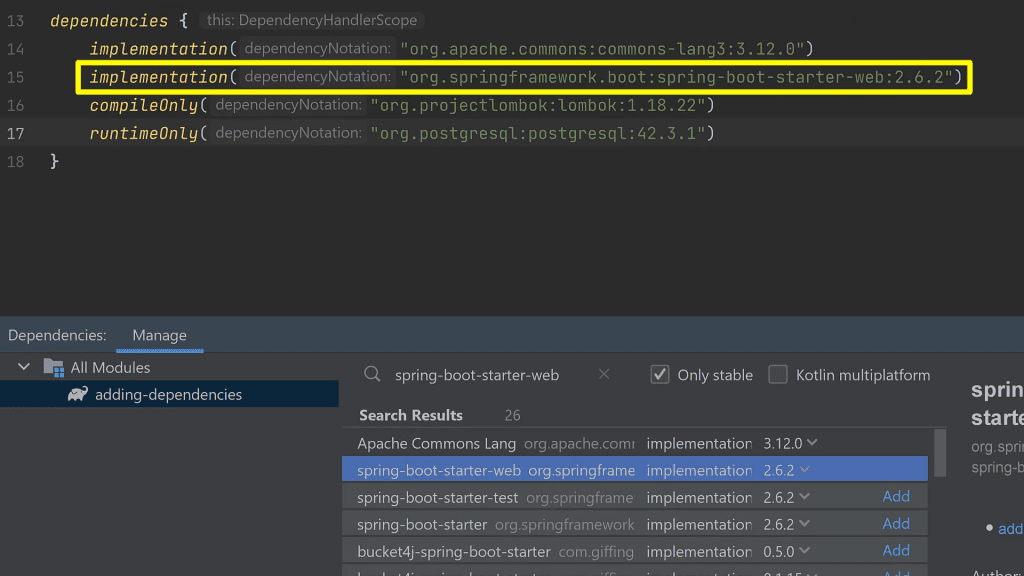The height and width of the screenshot is (576, 1024).
Task: Clear the dependency search field
Action: [604, 374]
